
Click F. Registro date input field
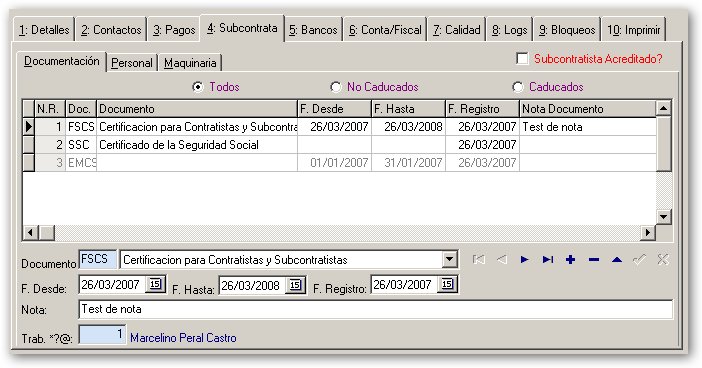coord(405,284)
